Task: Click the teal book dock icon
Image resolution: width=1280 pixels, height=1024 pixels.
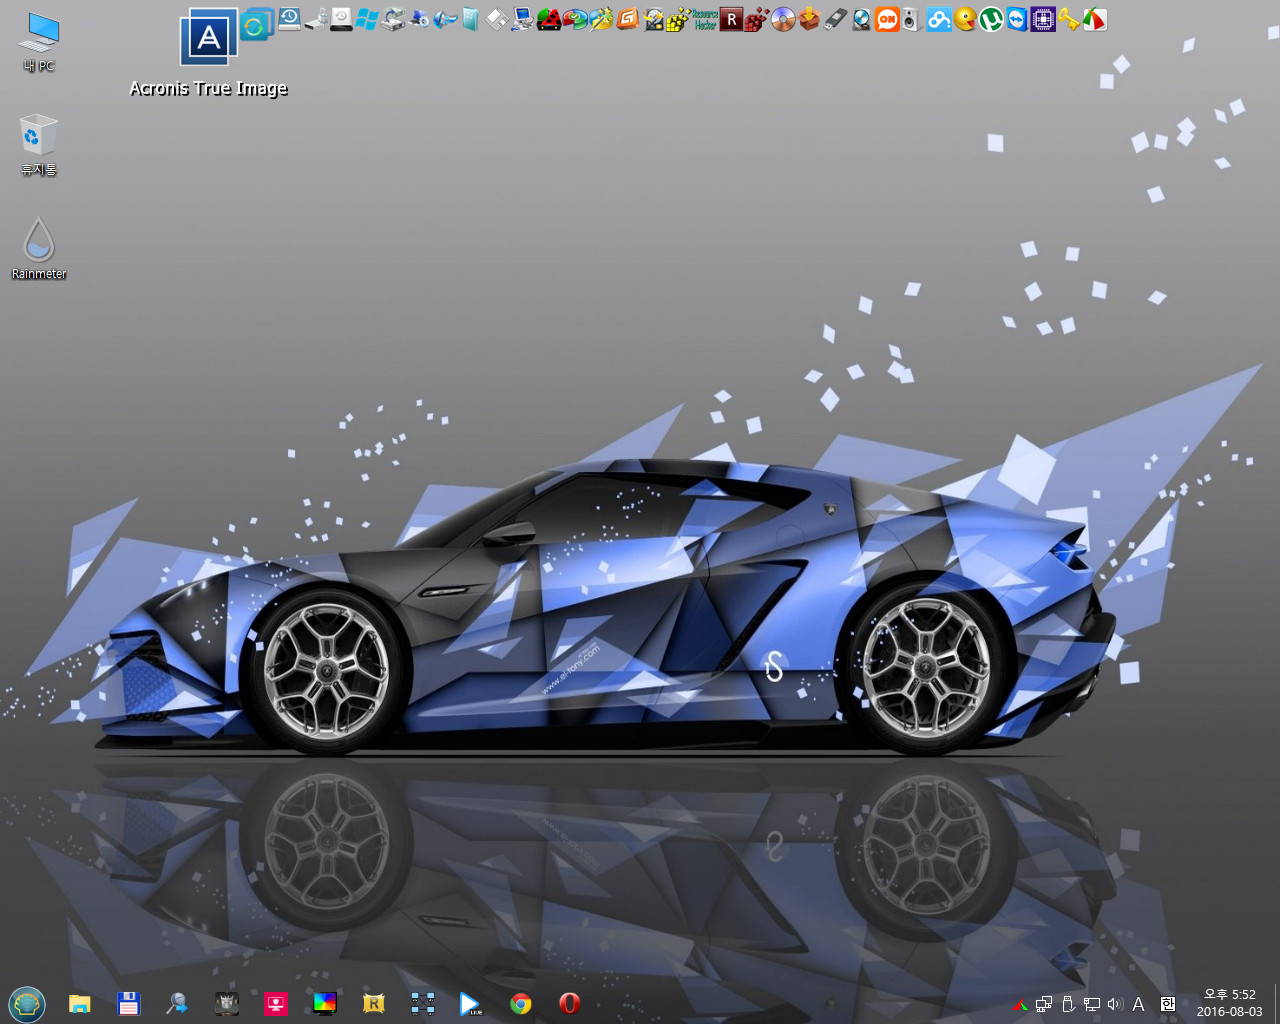Action: pos(470,19)
